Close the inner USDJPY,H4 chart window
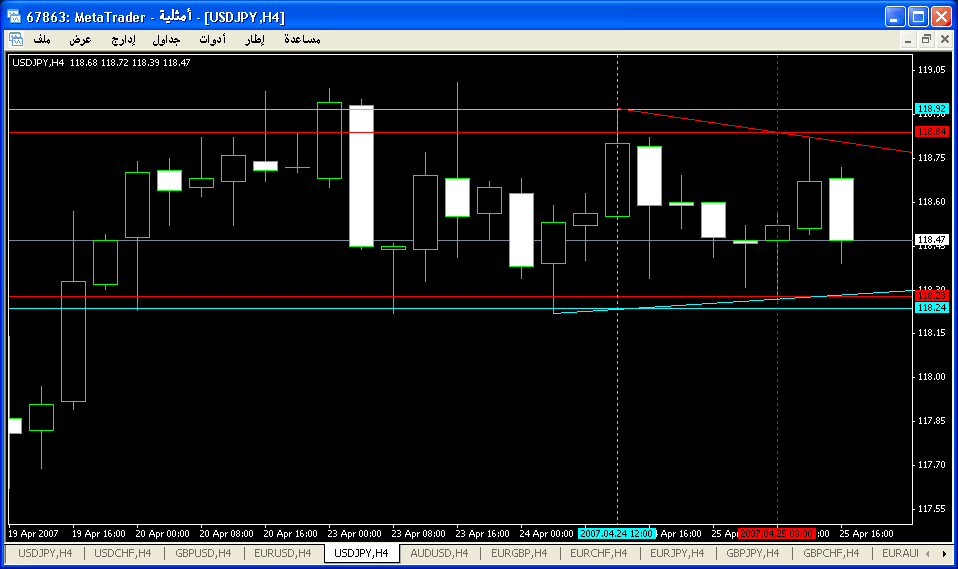The width and height of the screenshot is (958, 569). point(944,39)
